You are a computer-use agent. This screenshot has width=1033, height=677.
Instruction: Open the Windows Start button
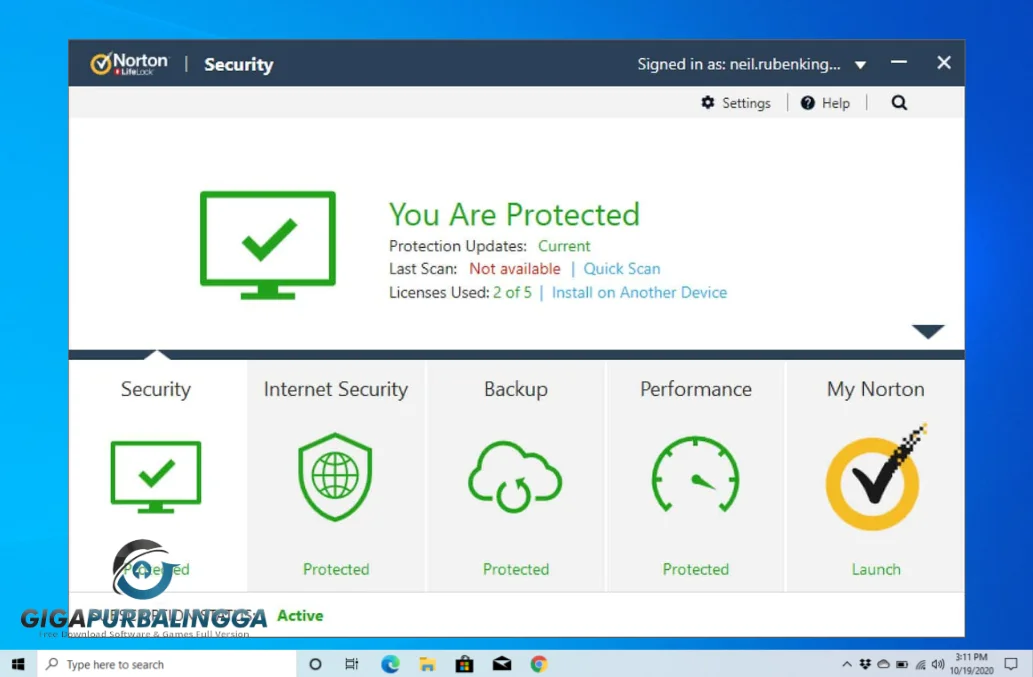click(x=18, y=664)
